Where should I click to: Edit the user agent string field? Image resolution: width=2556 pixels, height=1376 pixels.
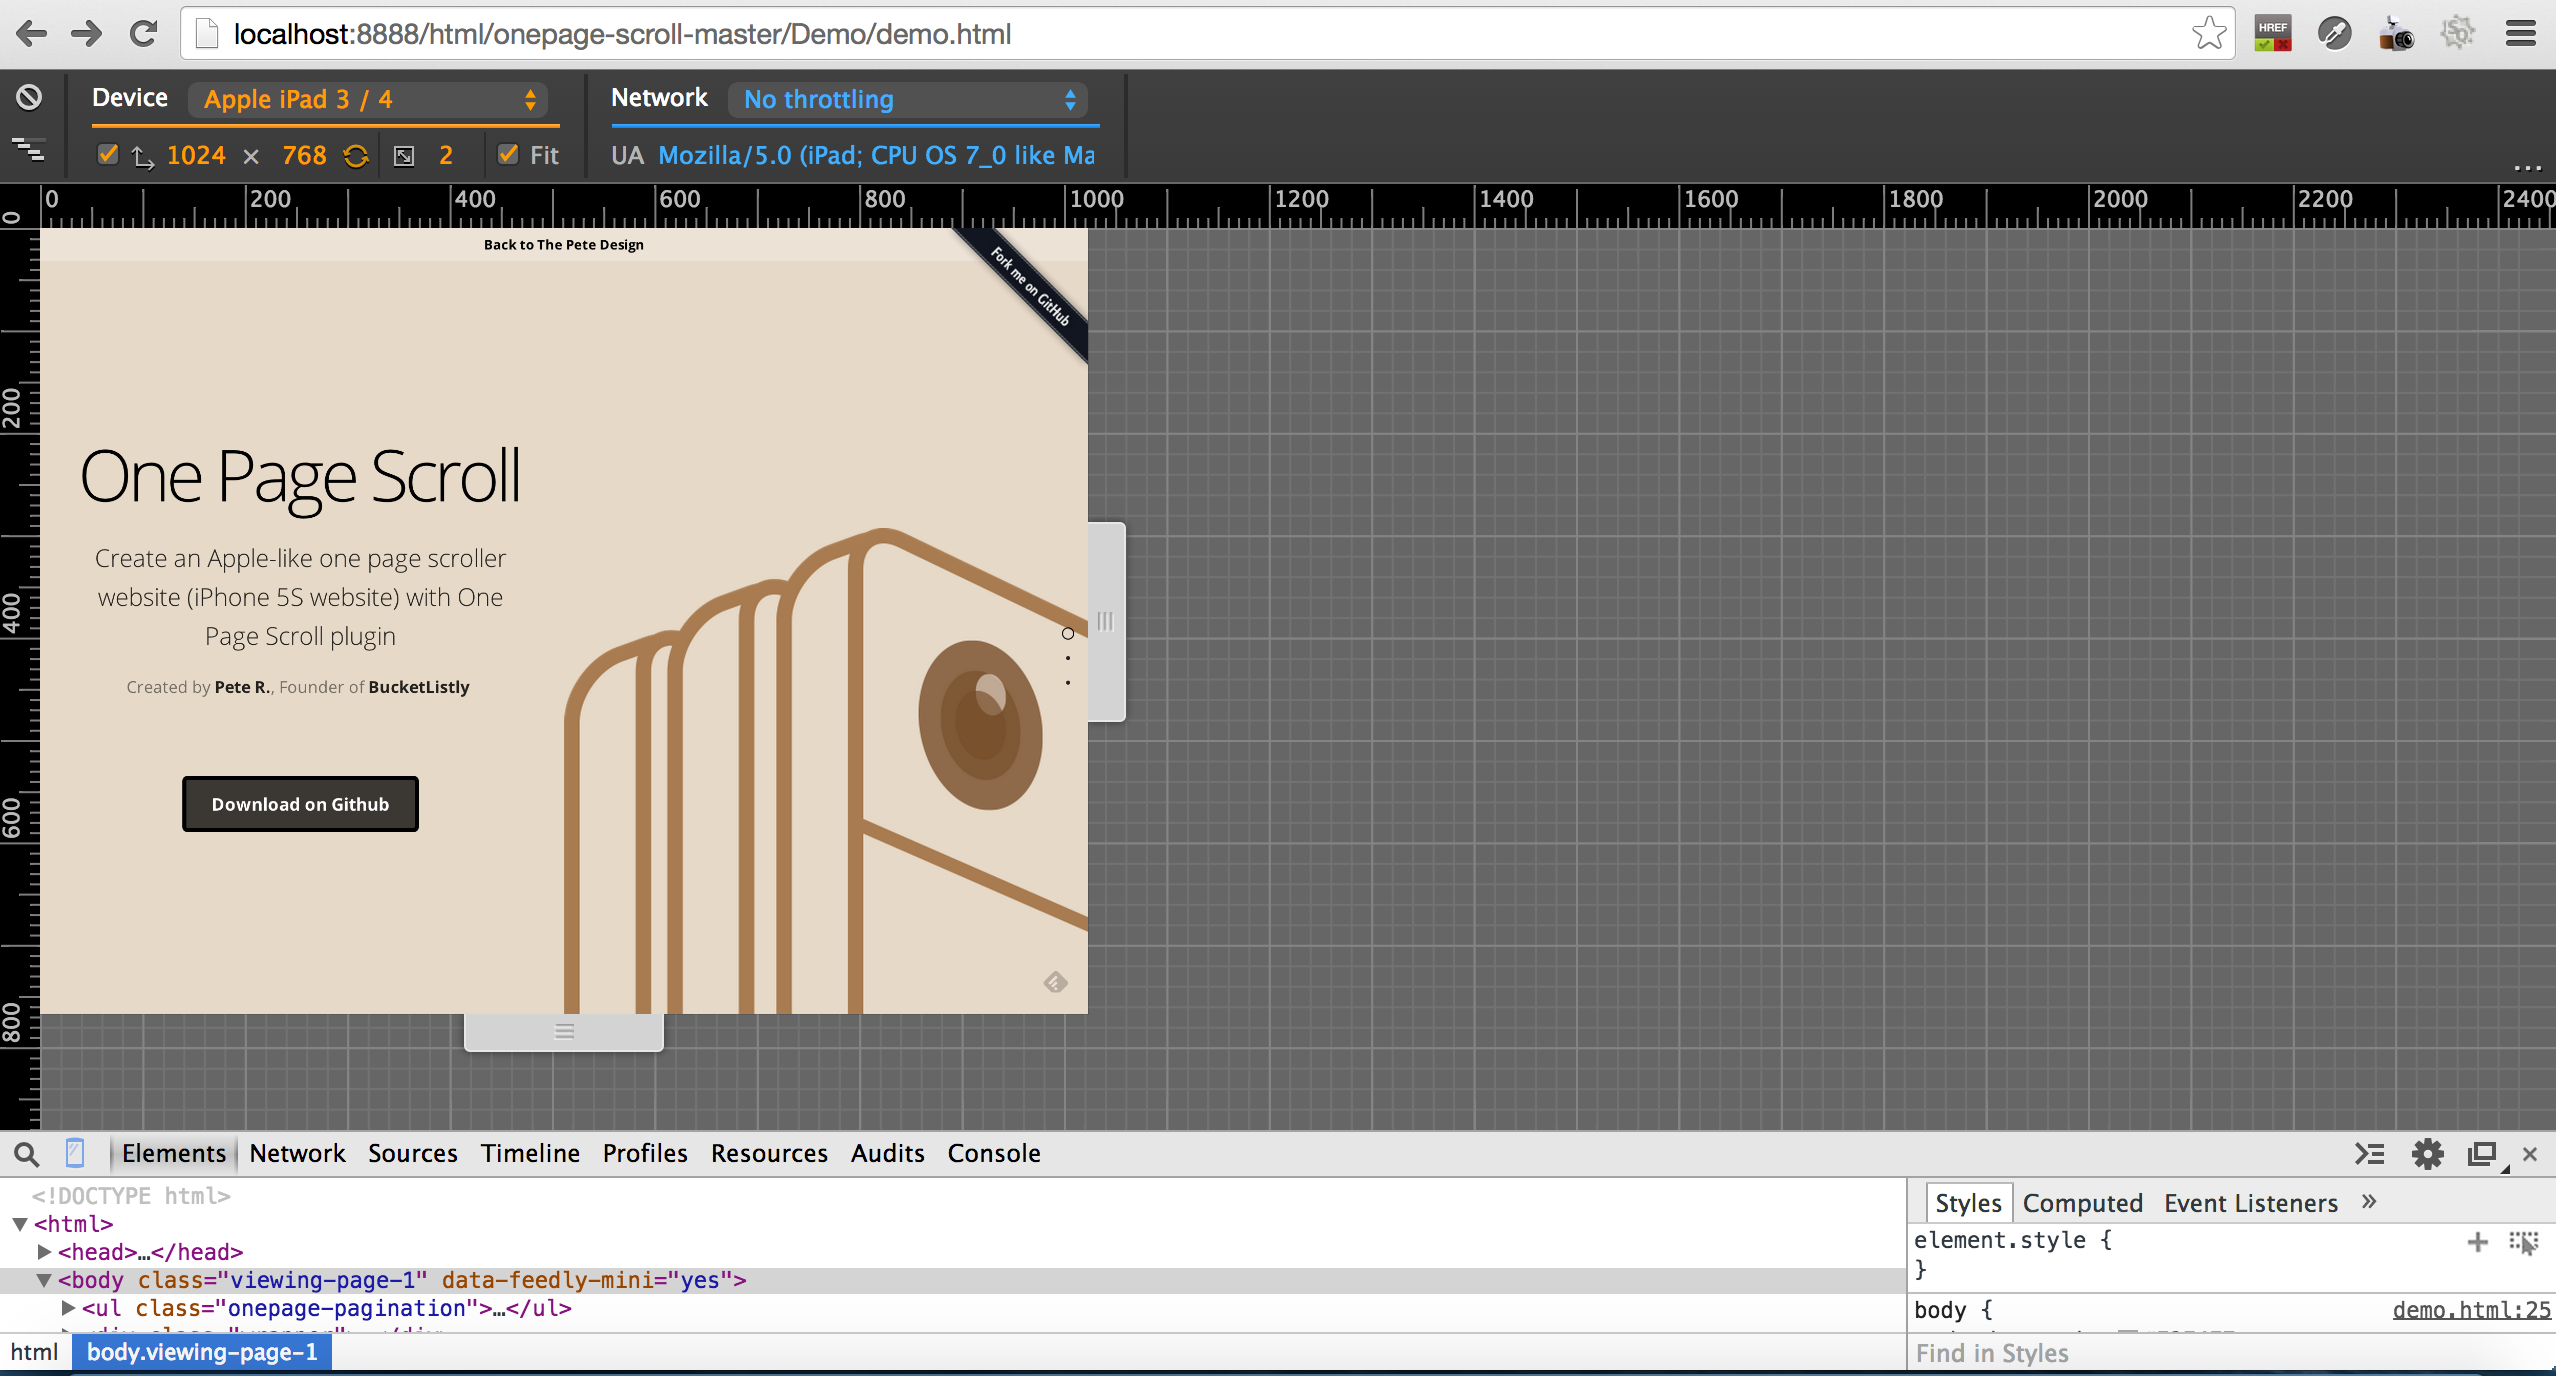(x=876, y=155)
